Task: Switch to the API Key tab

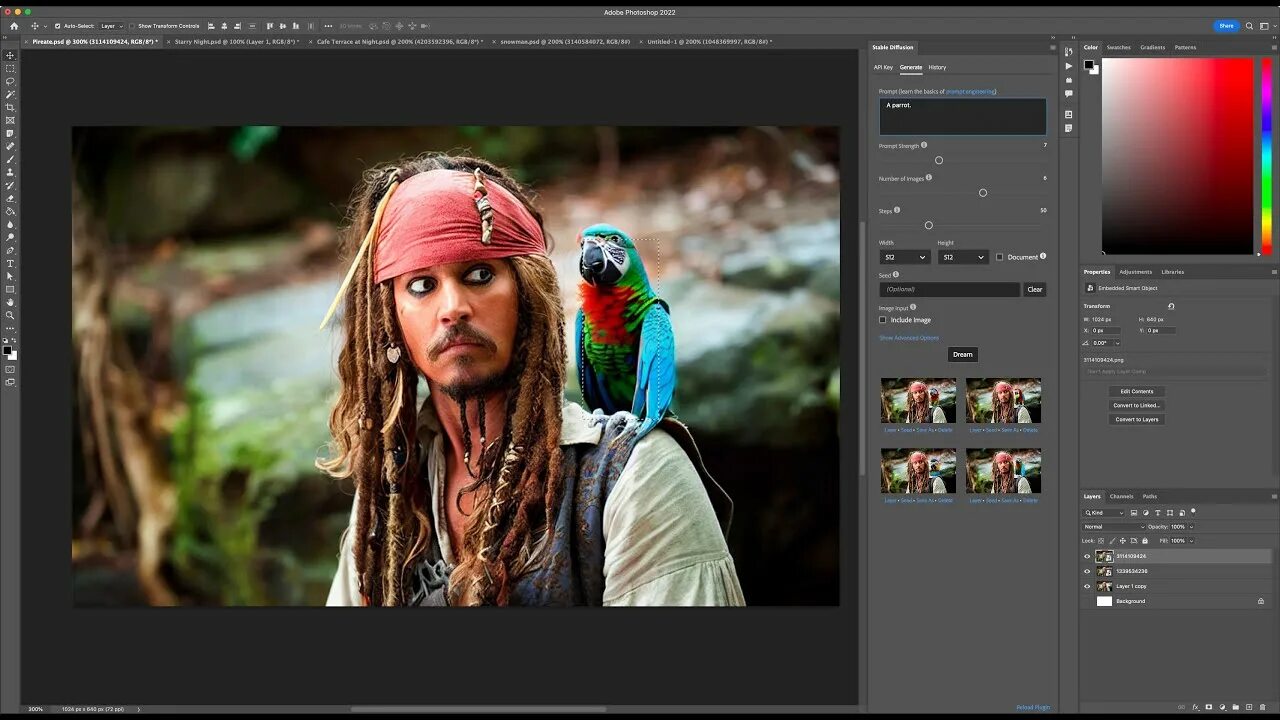Action: (x=883, y=67)
